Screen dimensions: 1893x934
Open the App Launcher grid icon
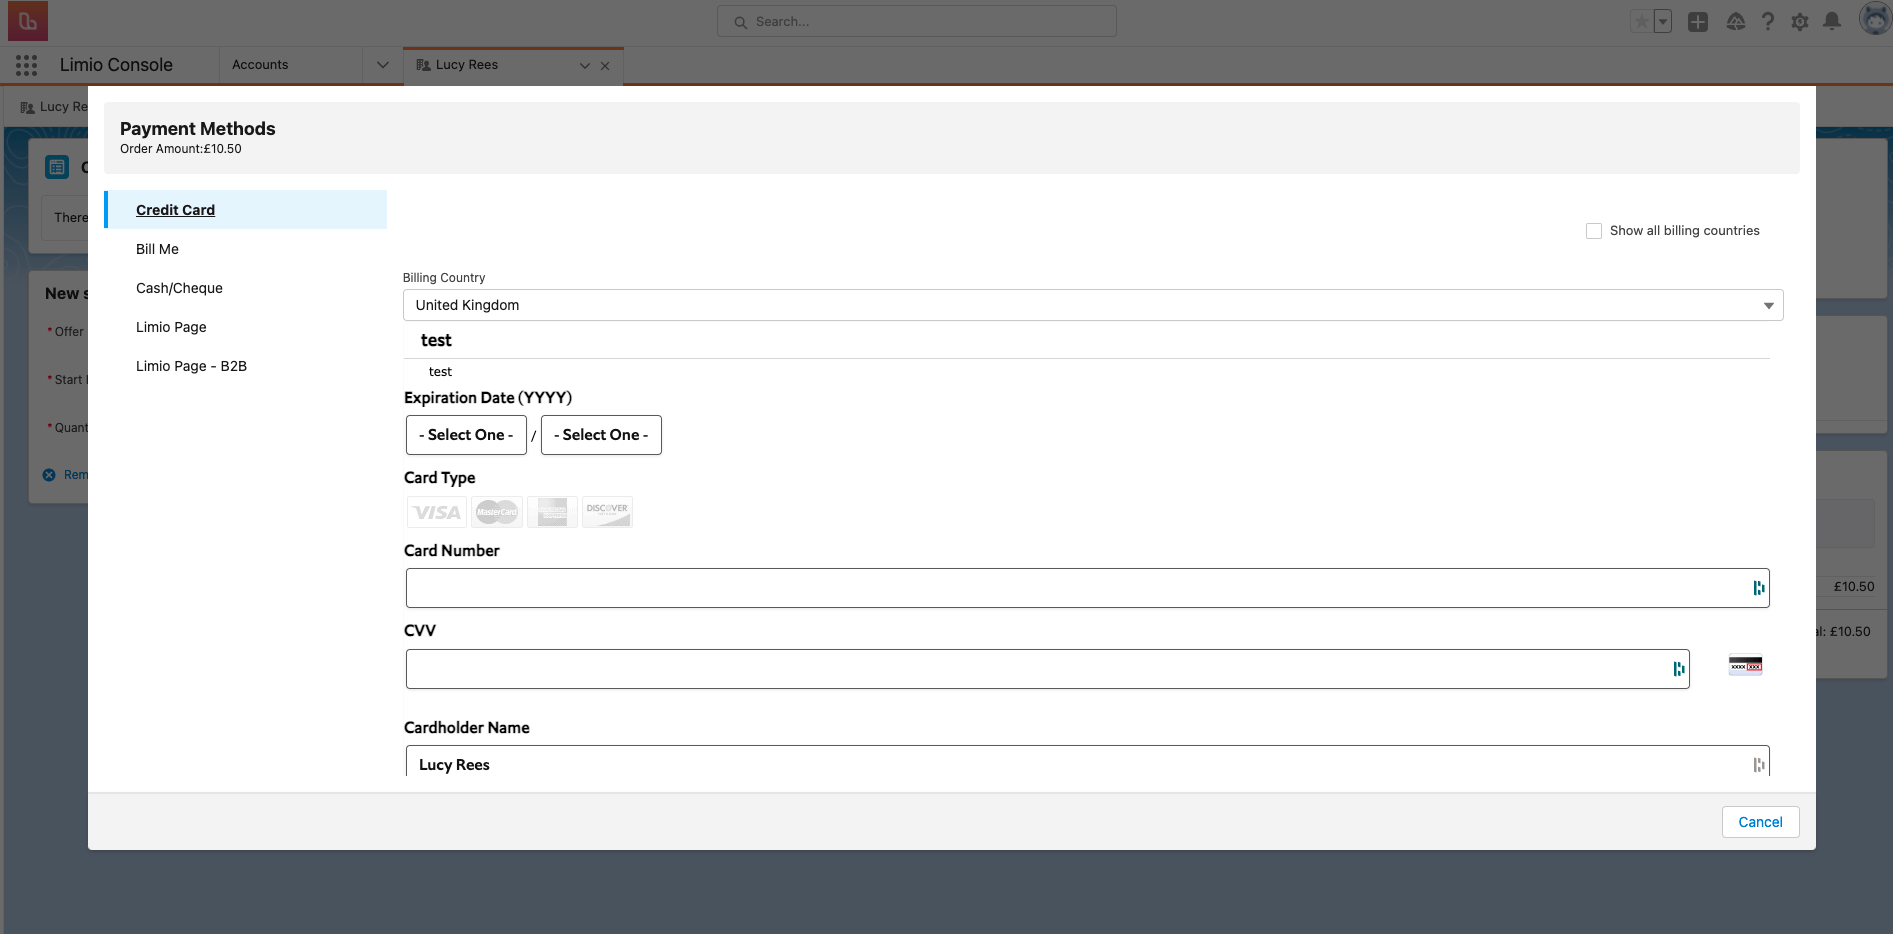[x=27, y=65]
